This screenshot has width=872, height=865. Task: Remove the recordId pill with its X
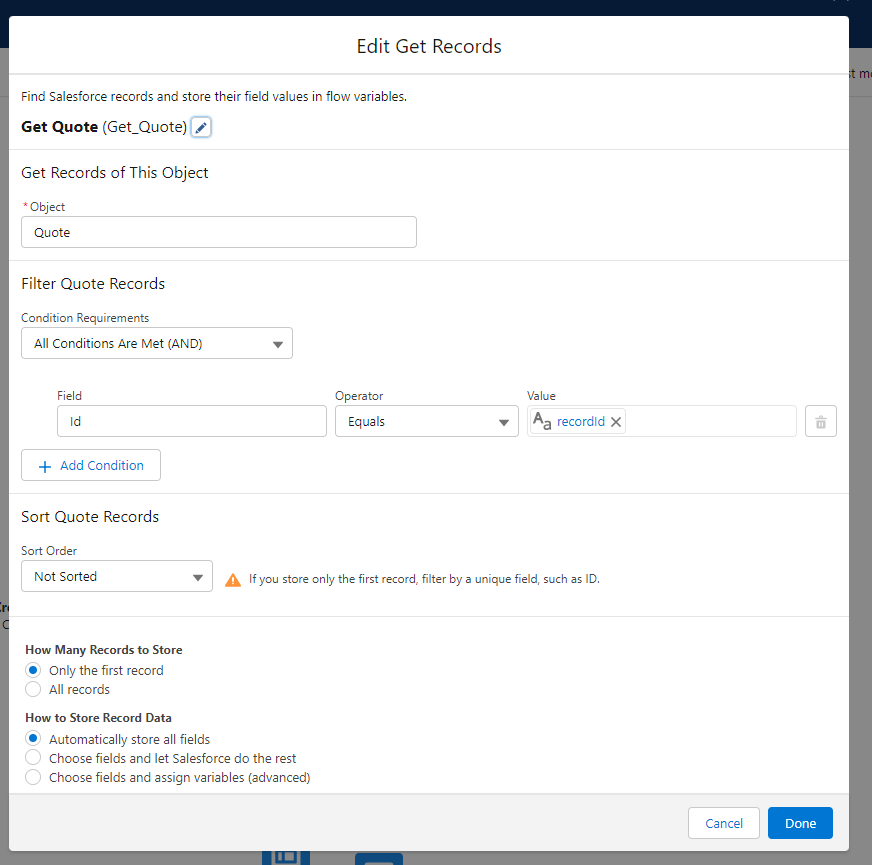(616, 422)
